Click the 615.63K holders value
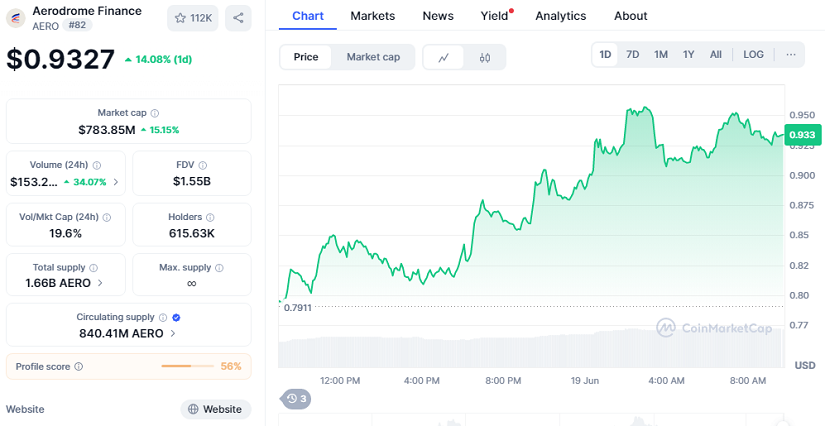This screenshot has width=825, height=426. point(192,233)
